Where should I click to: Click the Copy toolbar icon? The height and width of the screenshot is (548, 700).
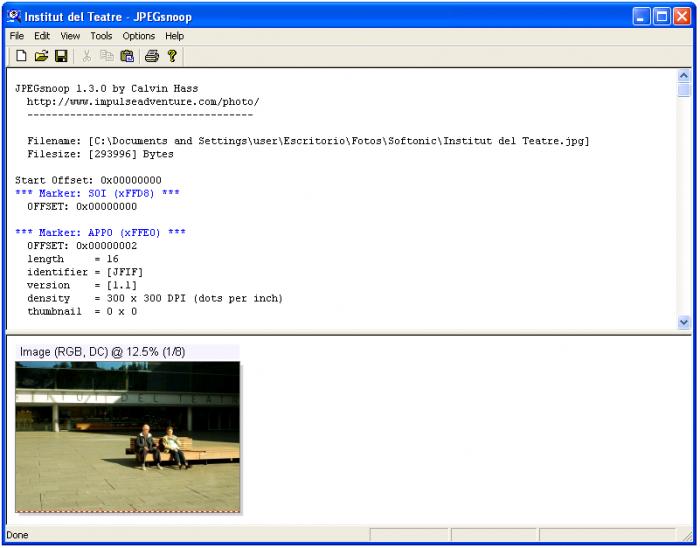107,56
